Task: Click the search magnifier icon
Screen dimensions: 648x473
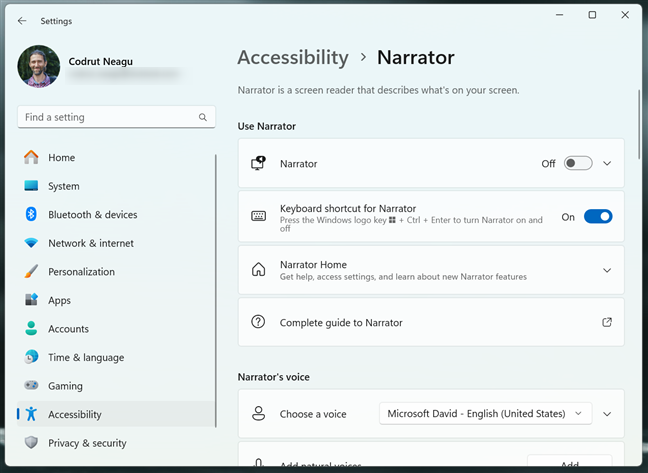Action: [202, 117]
